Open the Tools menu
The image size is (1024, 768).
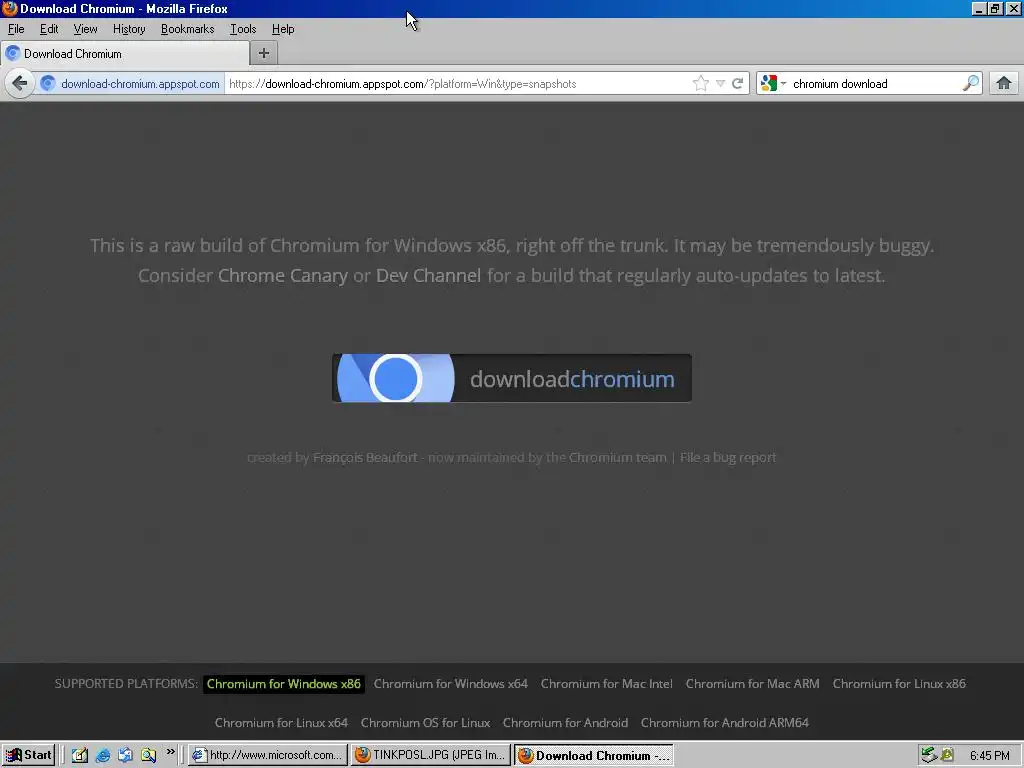(243, 29)
